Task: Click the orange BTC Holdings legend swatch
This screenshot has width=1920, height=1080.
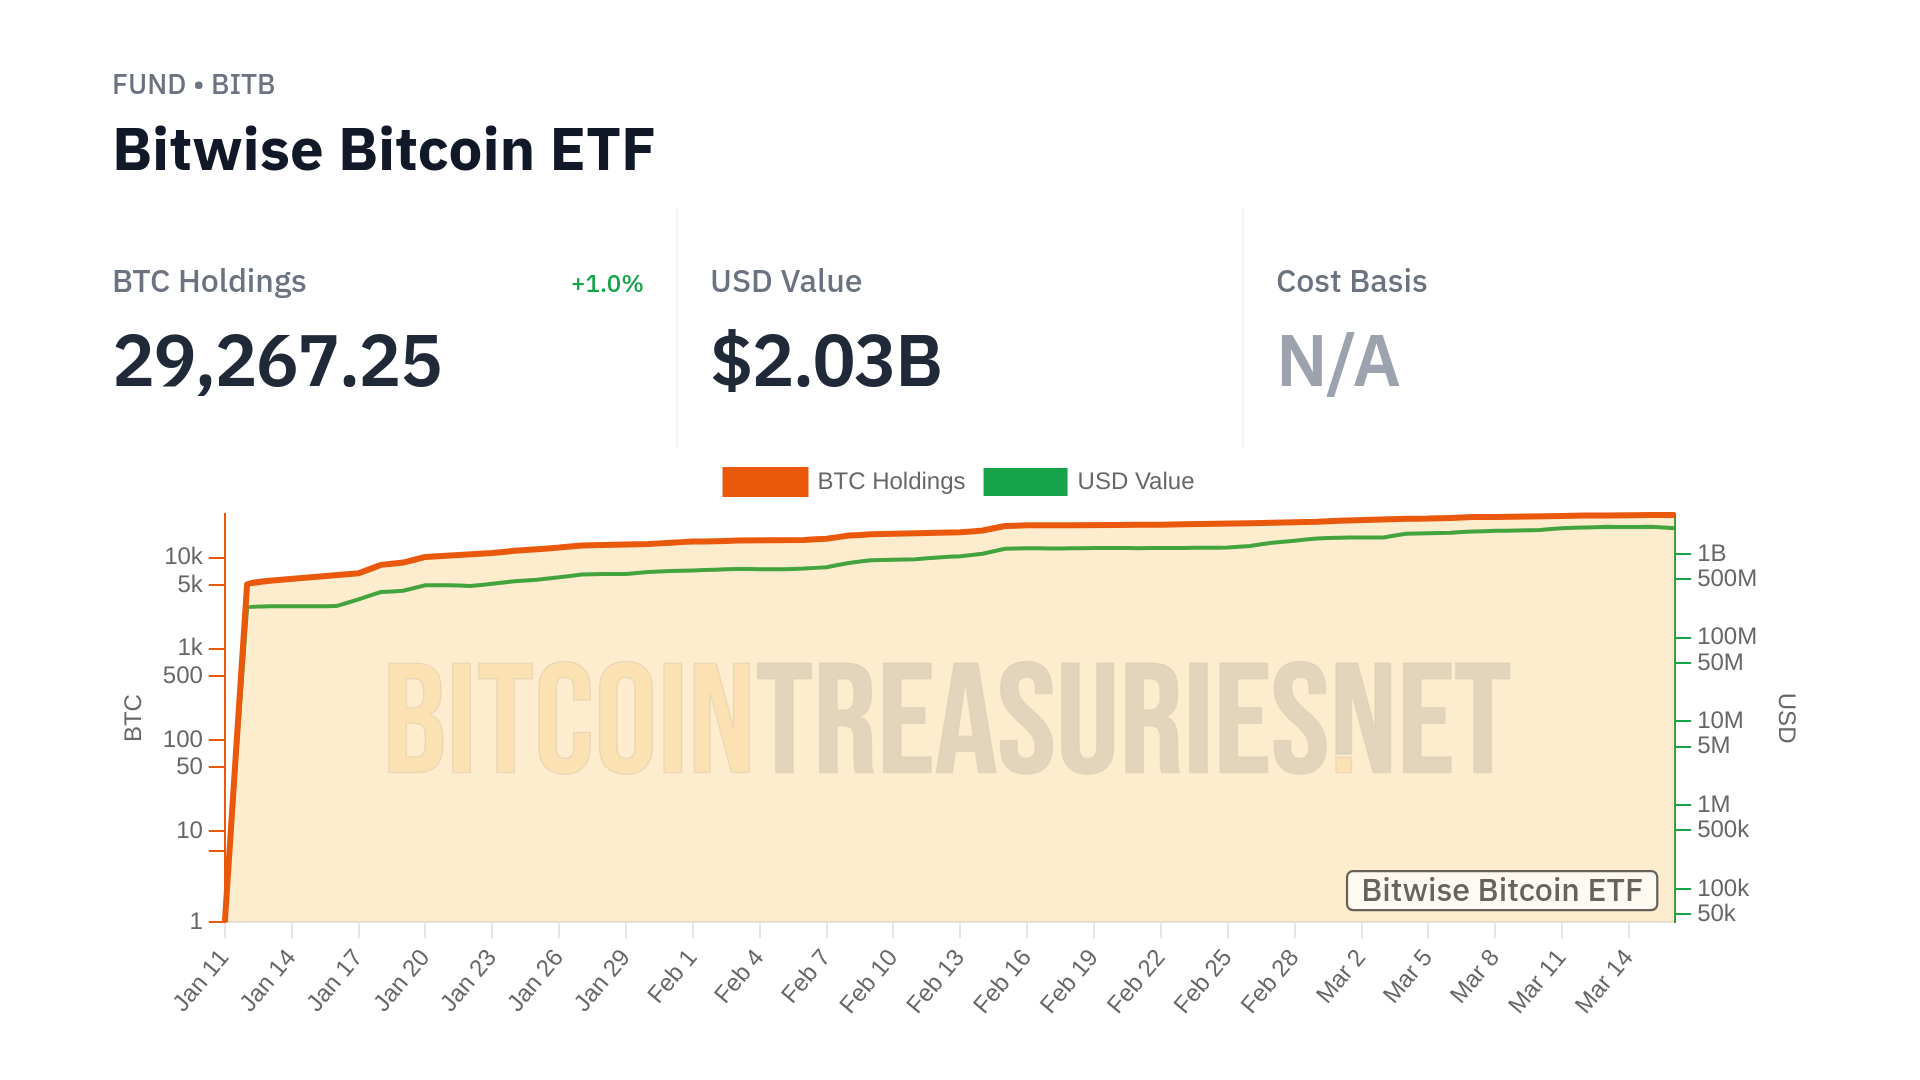Action: click(764, 482)
